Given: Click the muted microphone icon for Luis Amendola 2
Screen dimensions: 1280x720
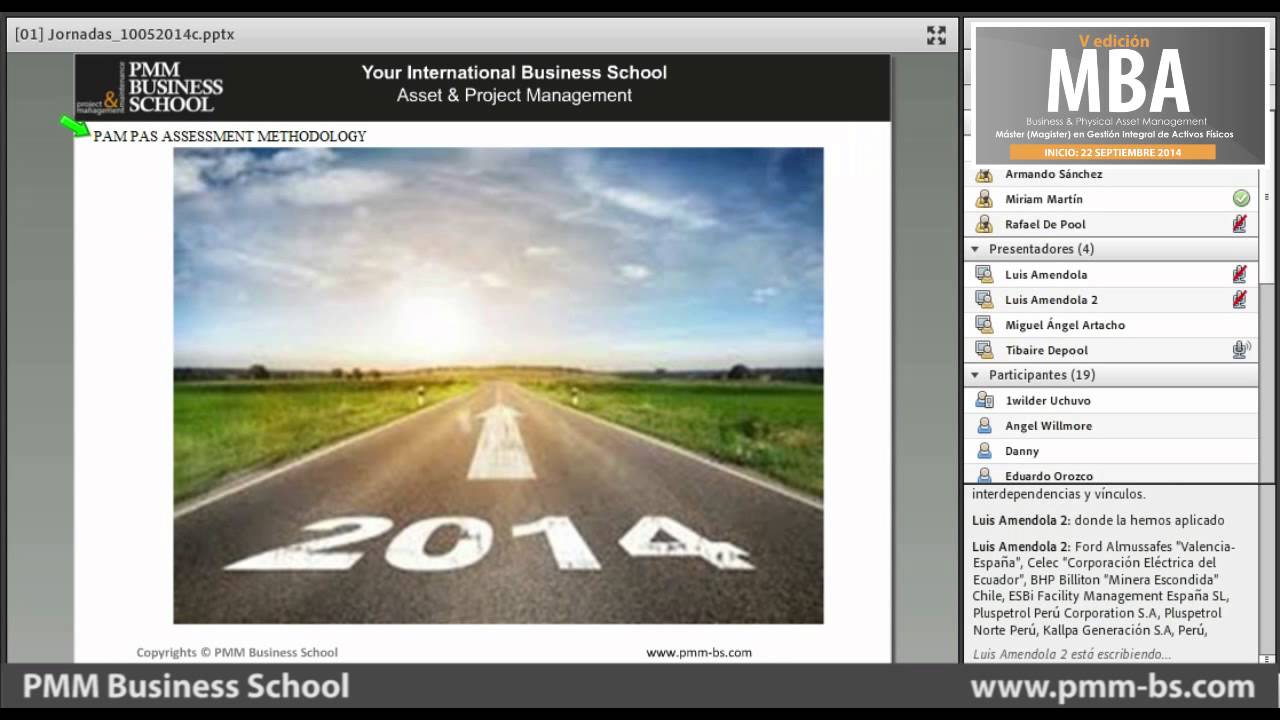Looking at the screenshot, I should (x=1240, y=300).
